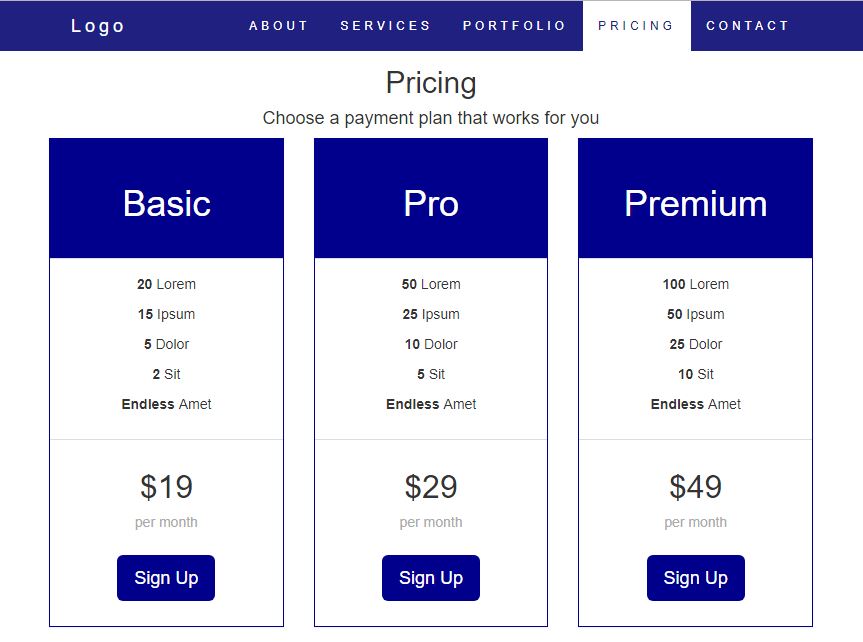Select the $29 price in Pro
The height and width of the screenshot is (642, 863).
pyautogui.click(x=431, y=487)
